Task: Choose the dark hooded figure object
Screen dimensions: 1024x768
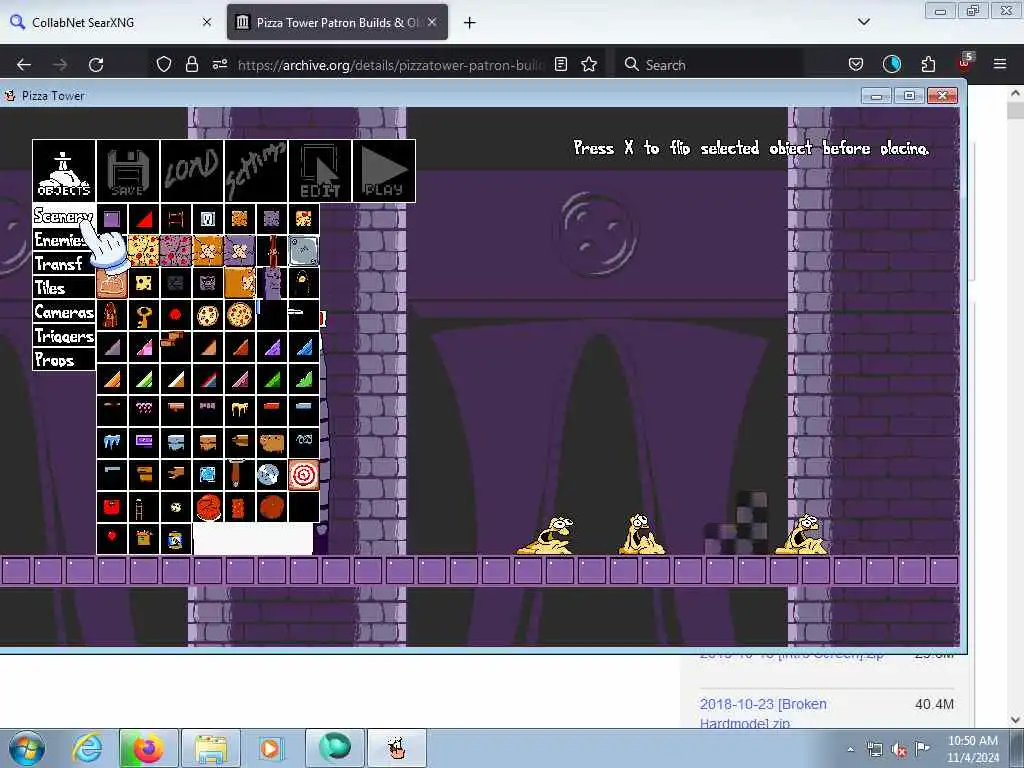Action: [x=304, y=283]
